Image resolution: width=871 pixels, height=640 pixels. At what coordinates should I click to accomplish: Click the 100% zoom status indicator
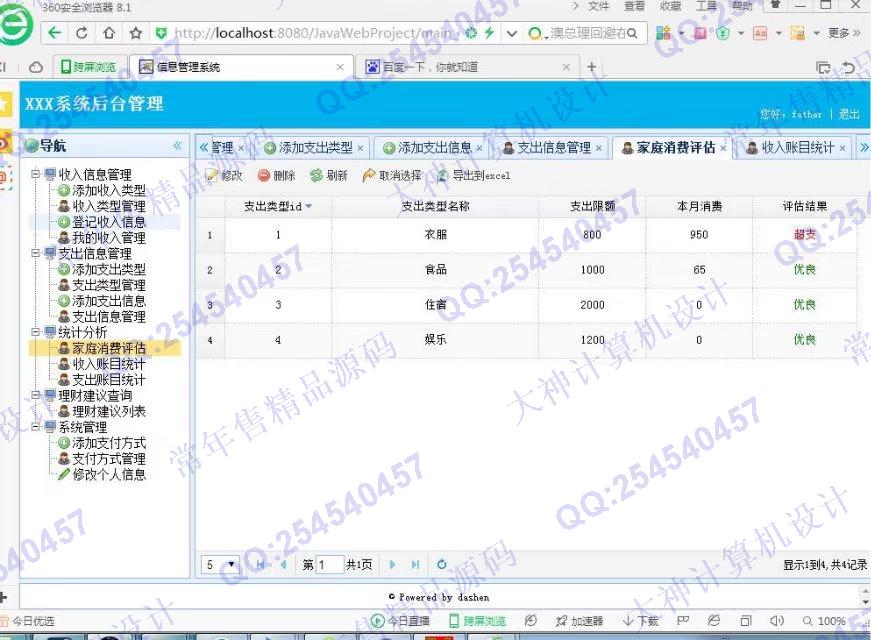point(824,621)
